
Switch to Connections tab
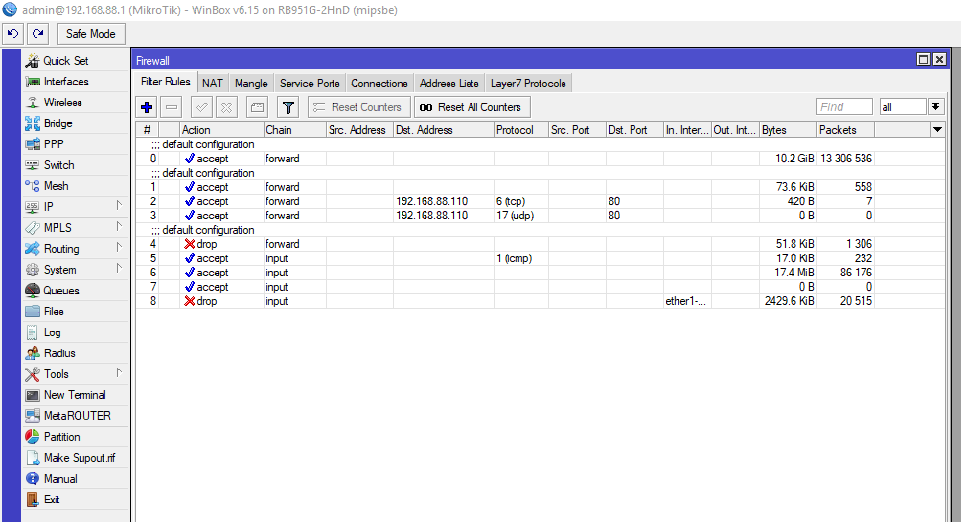379,83
